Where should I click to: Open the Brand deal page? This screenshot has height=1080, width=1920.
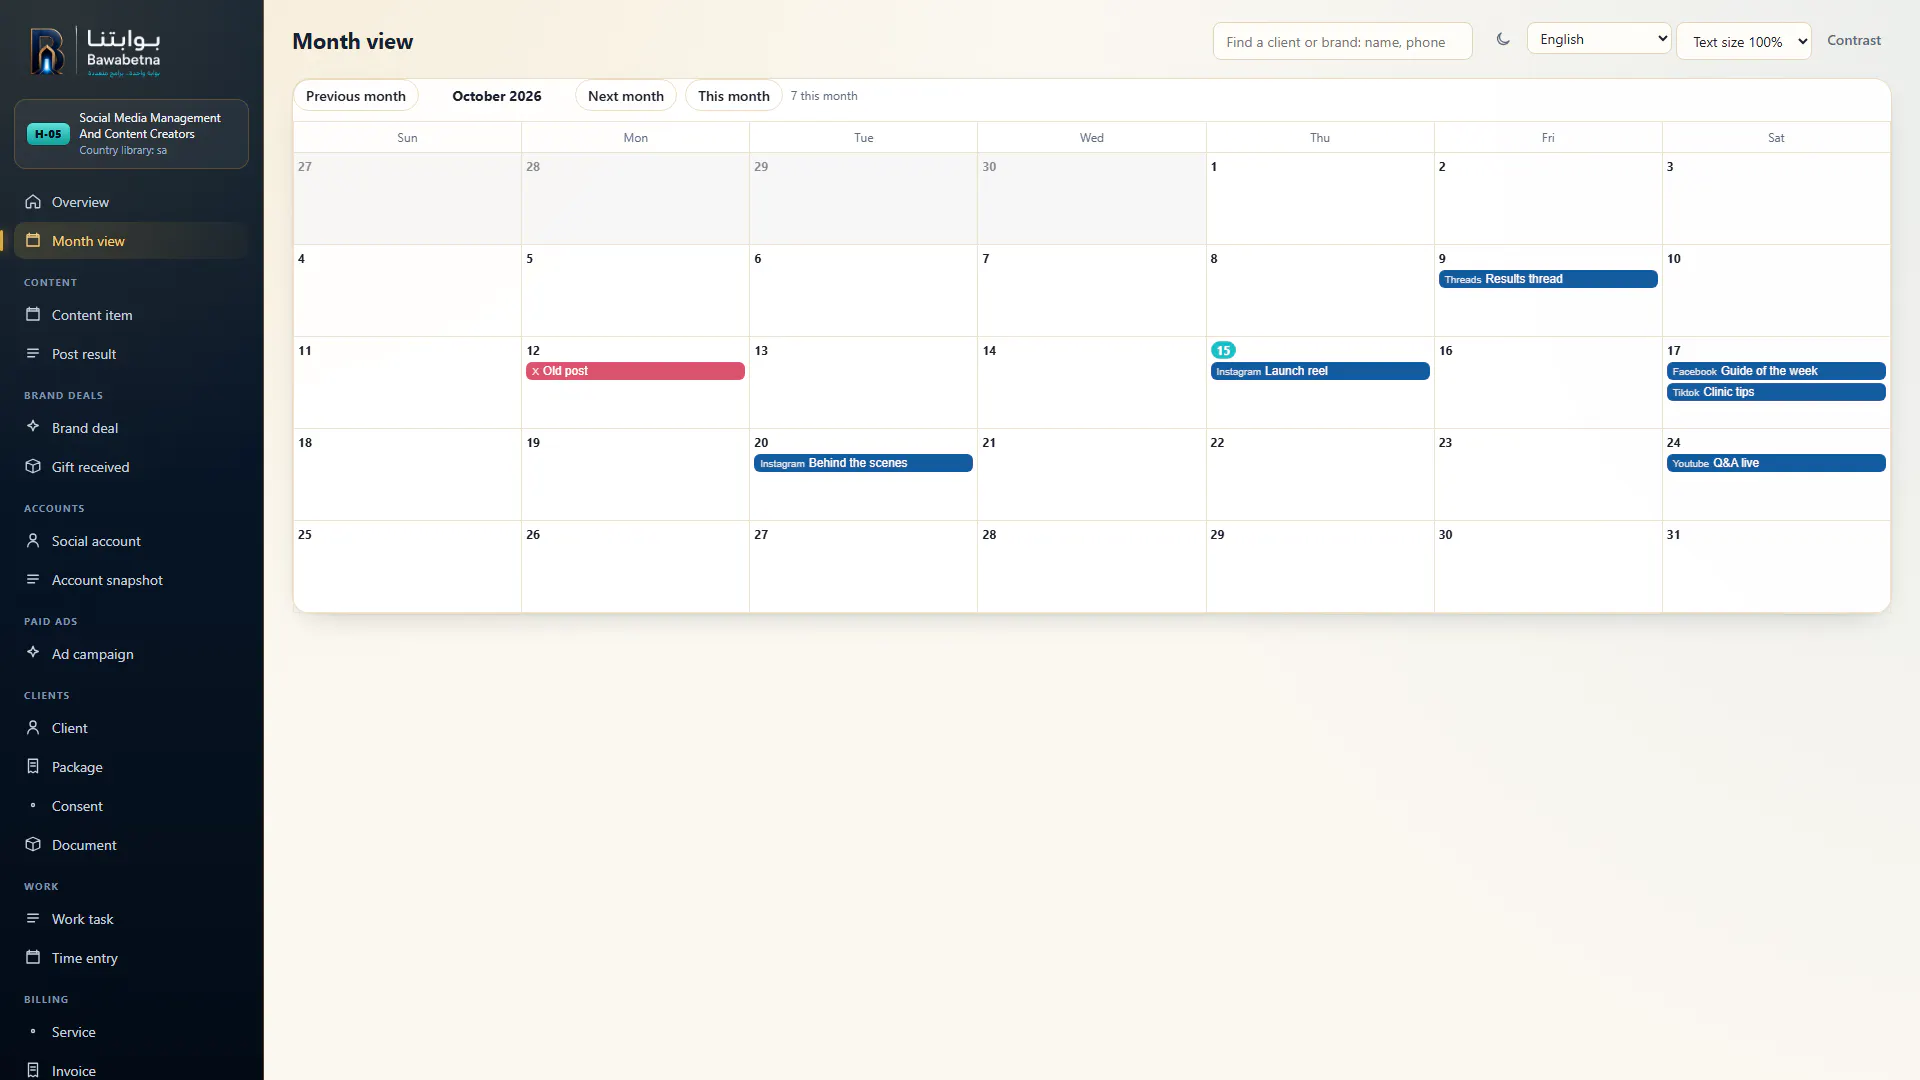132,428
